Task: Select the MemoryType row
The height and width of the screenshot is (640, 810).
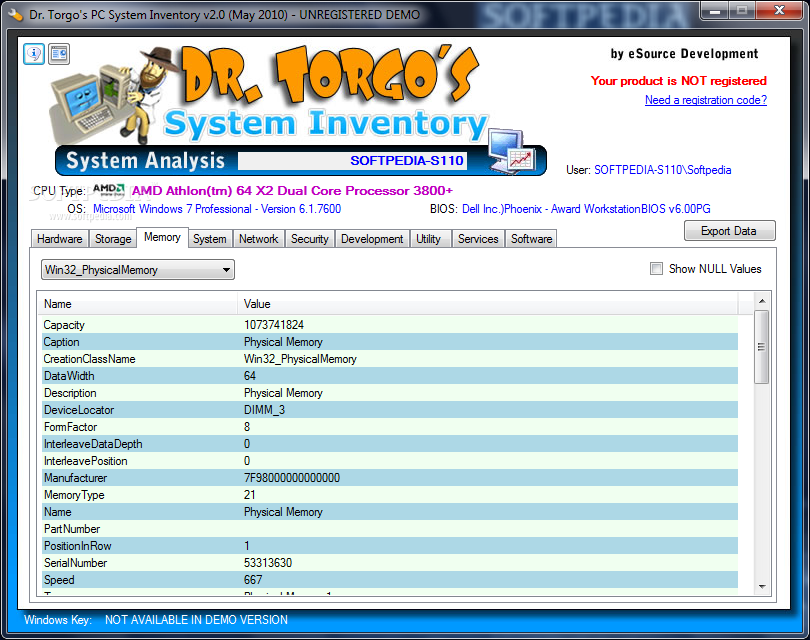Action: pos(388,495)
